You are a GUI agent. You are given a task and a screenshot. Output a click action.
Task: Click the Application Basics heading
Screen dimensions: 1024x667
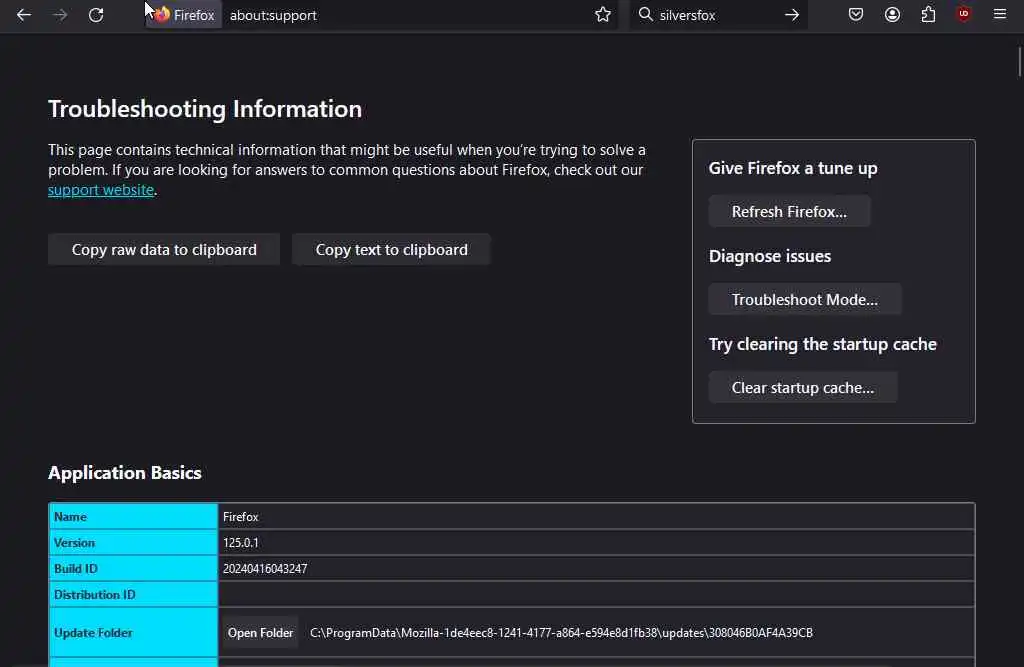[x=125, y=473]
